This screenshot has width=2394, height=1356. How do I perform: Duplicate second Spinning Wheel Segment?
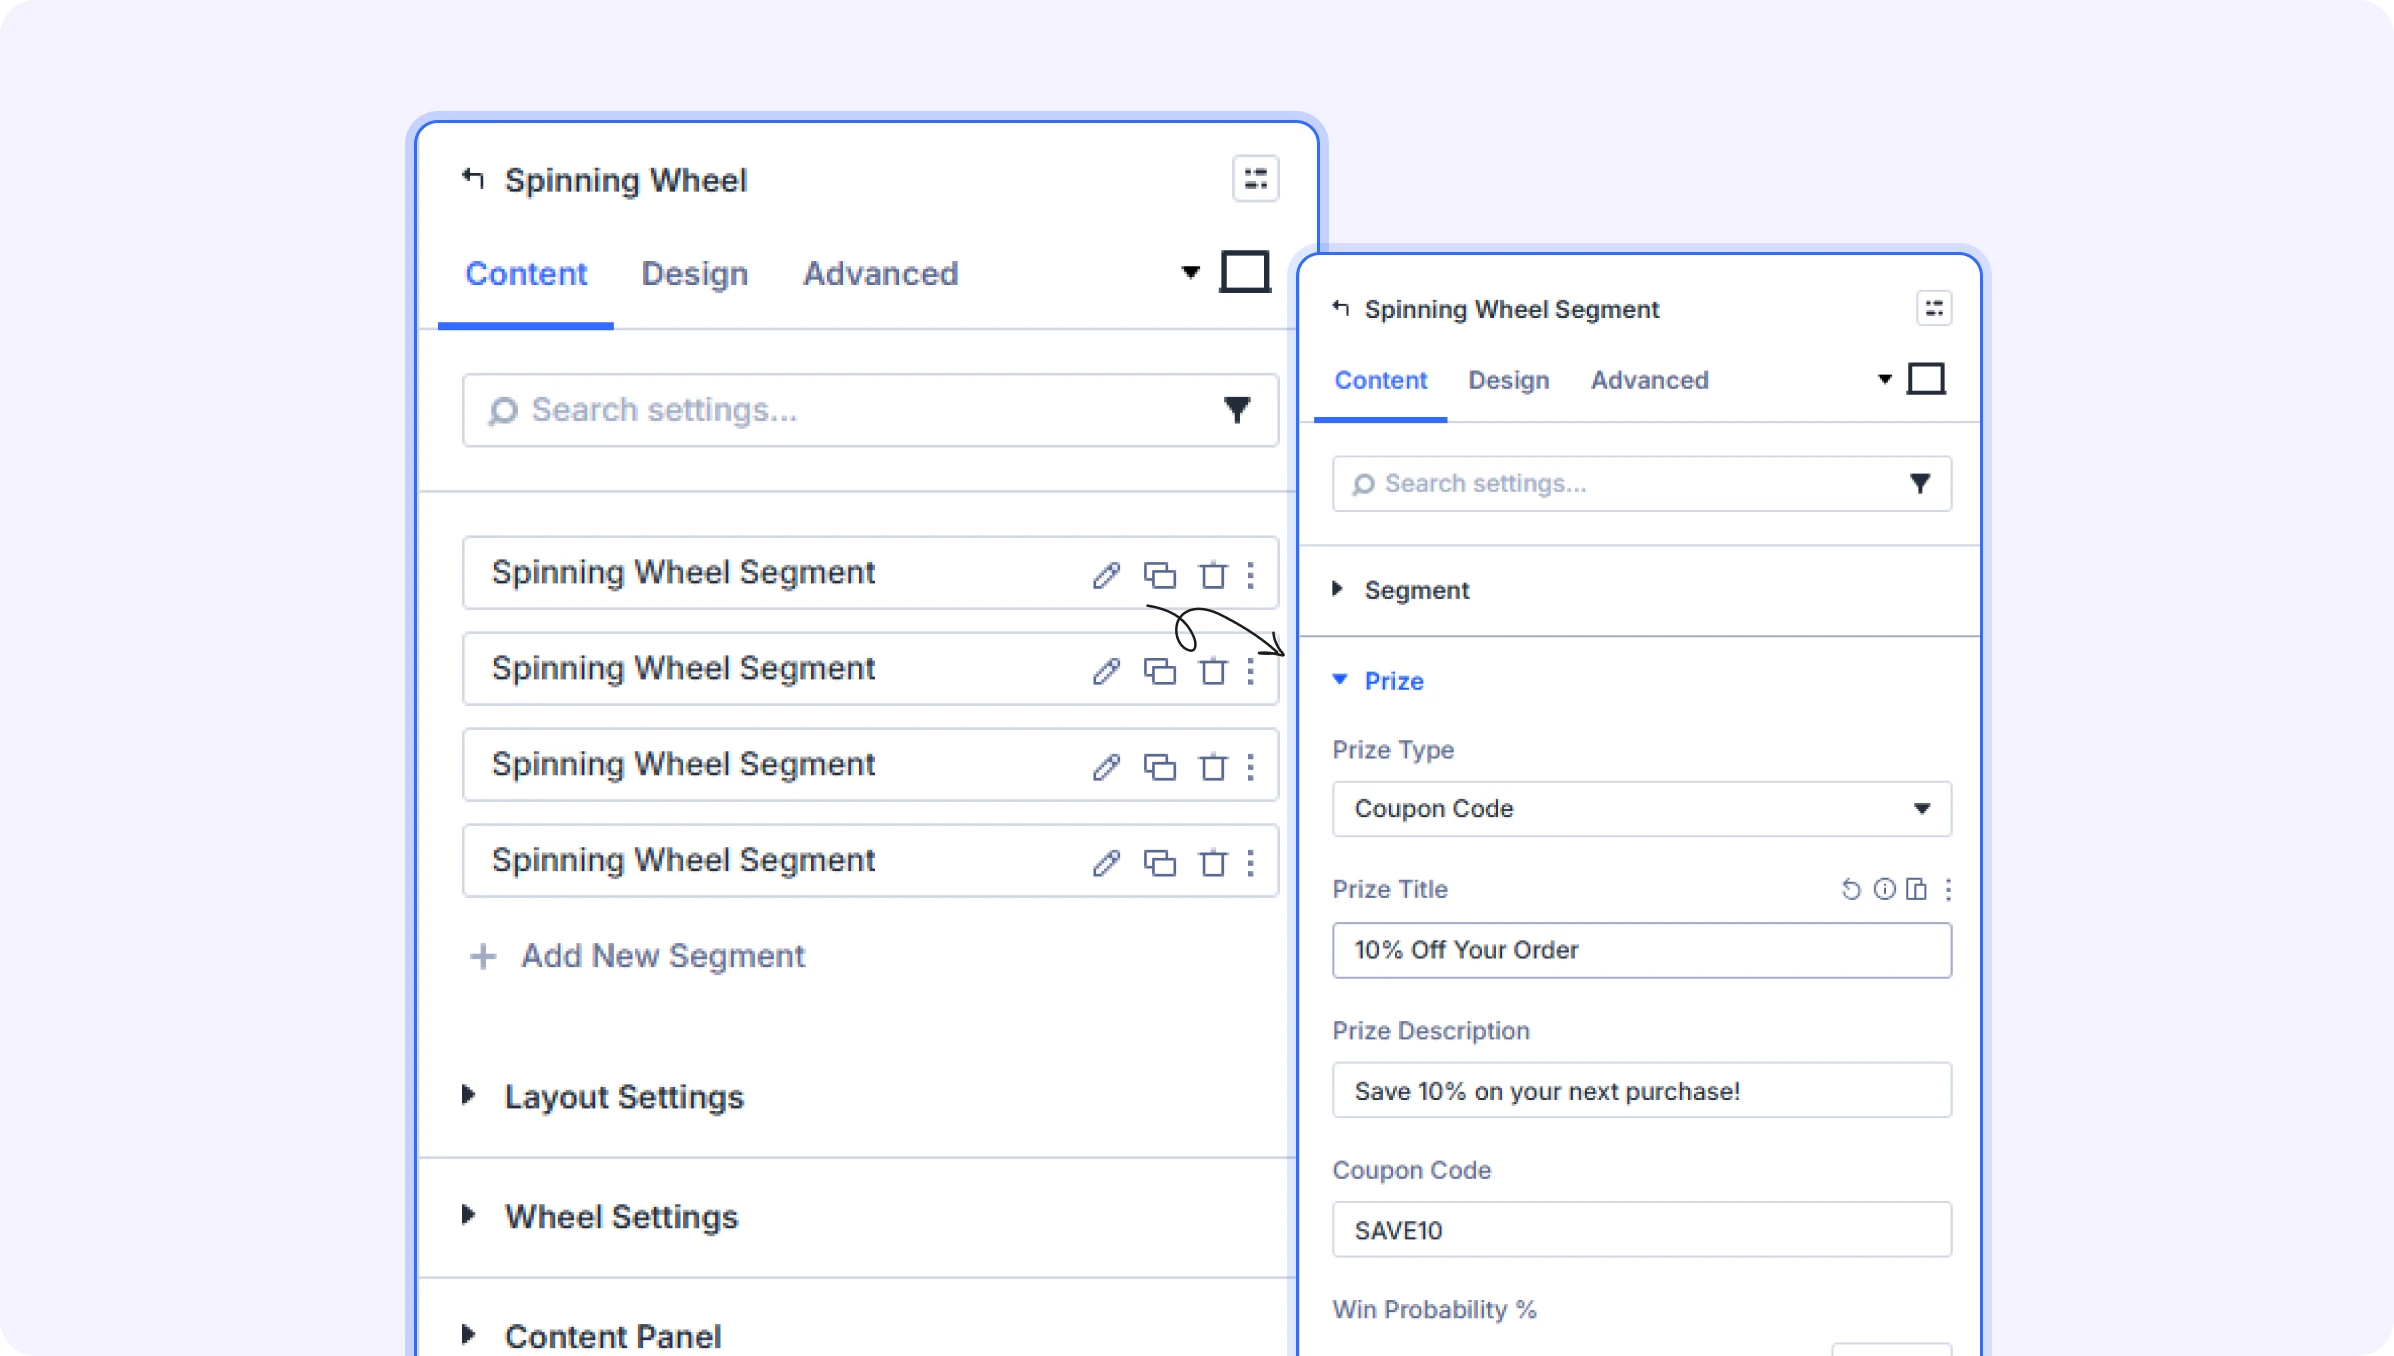1160,671
